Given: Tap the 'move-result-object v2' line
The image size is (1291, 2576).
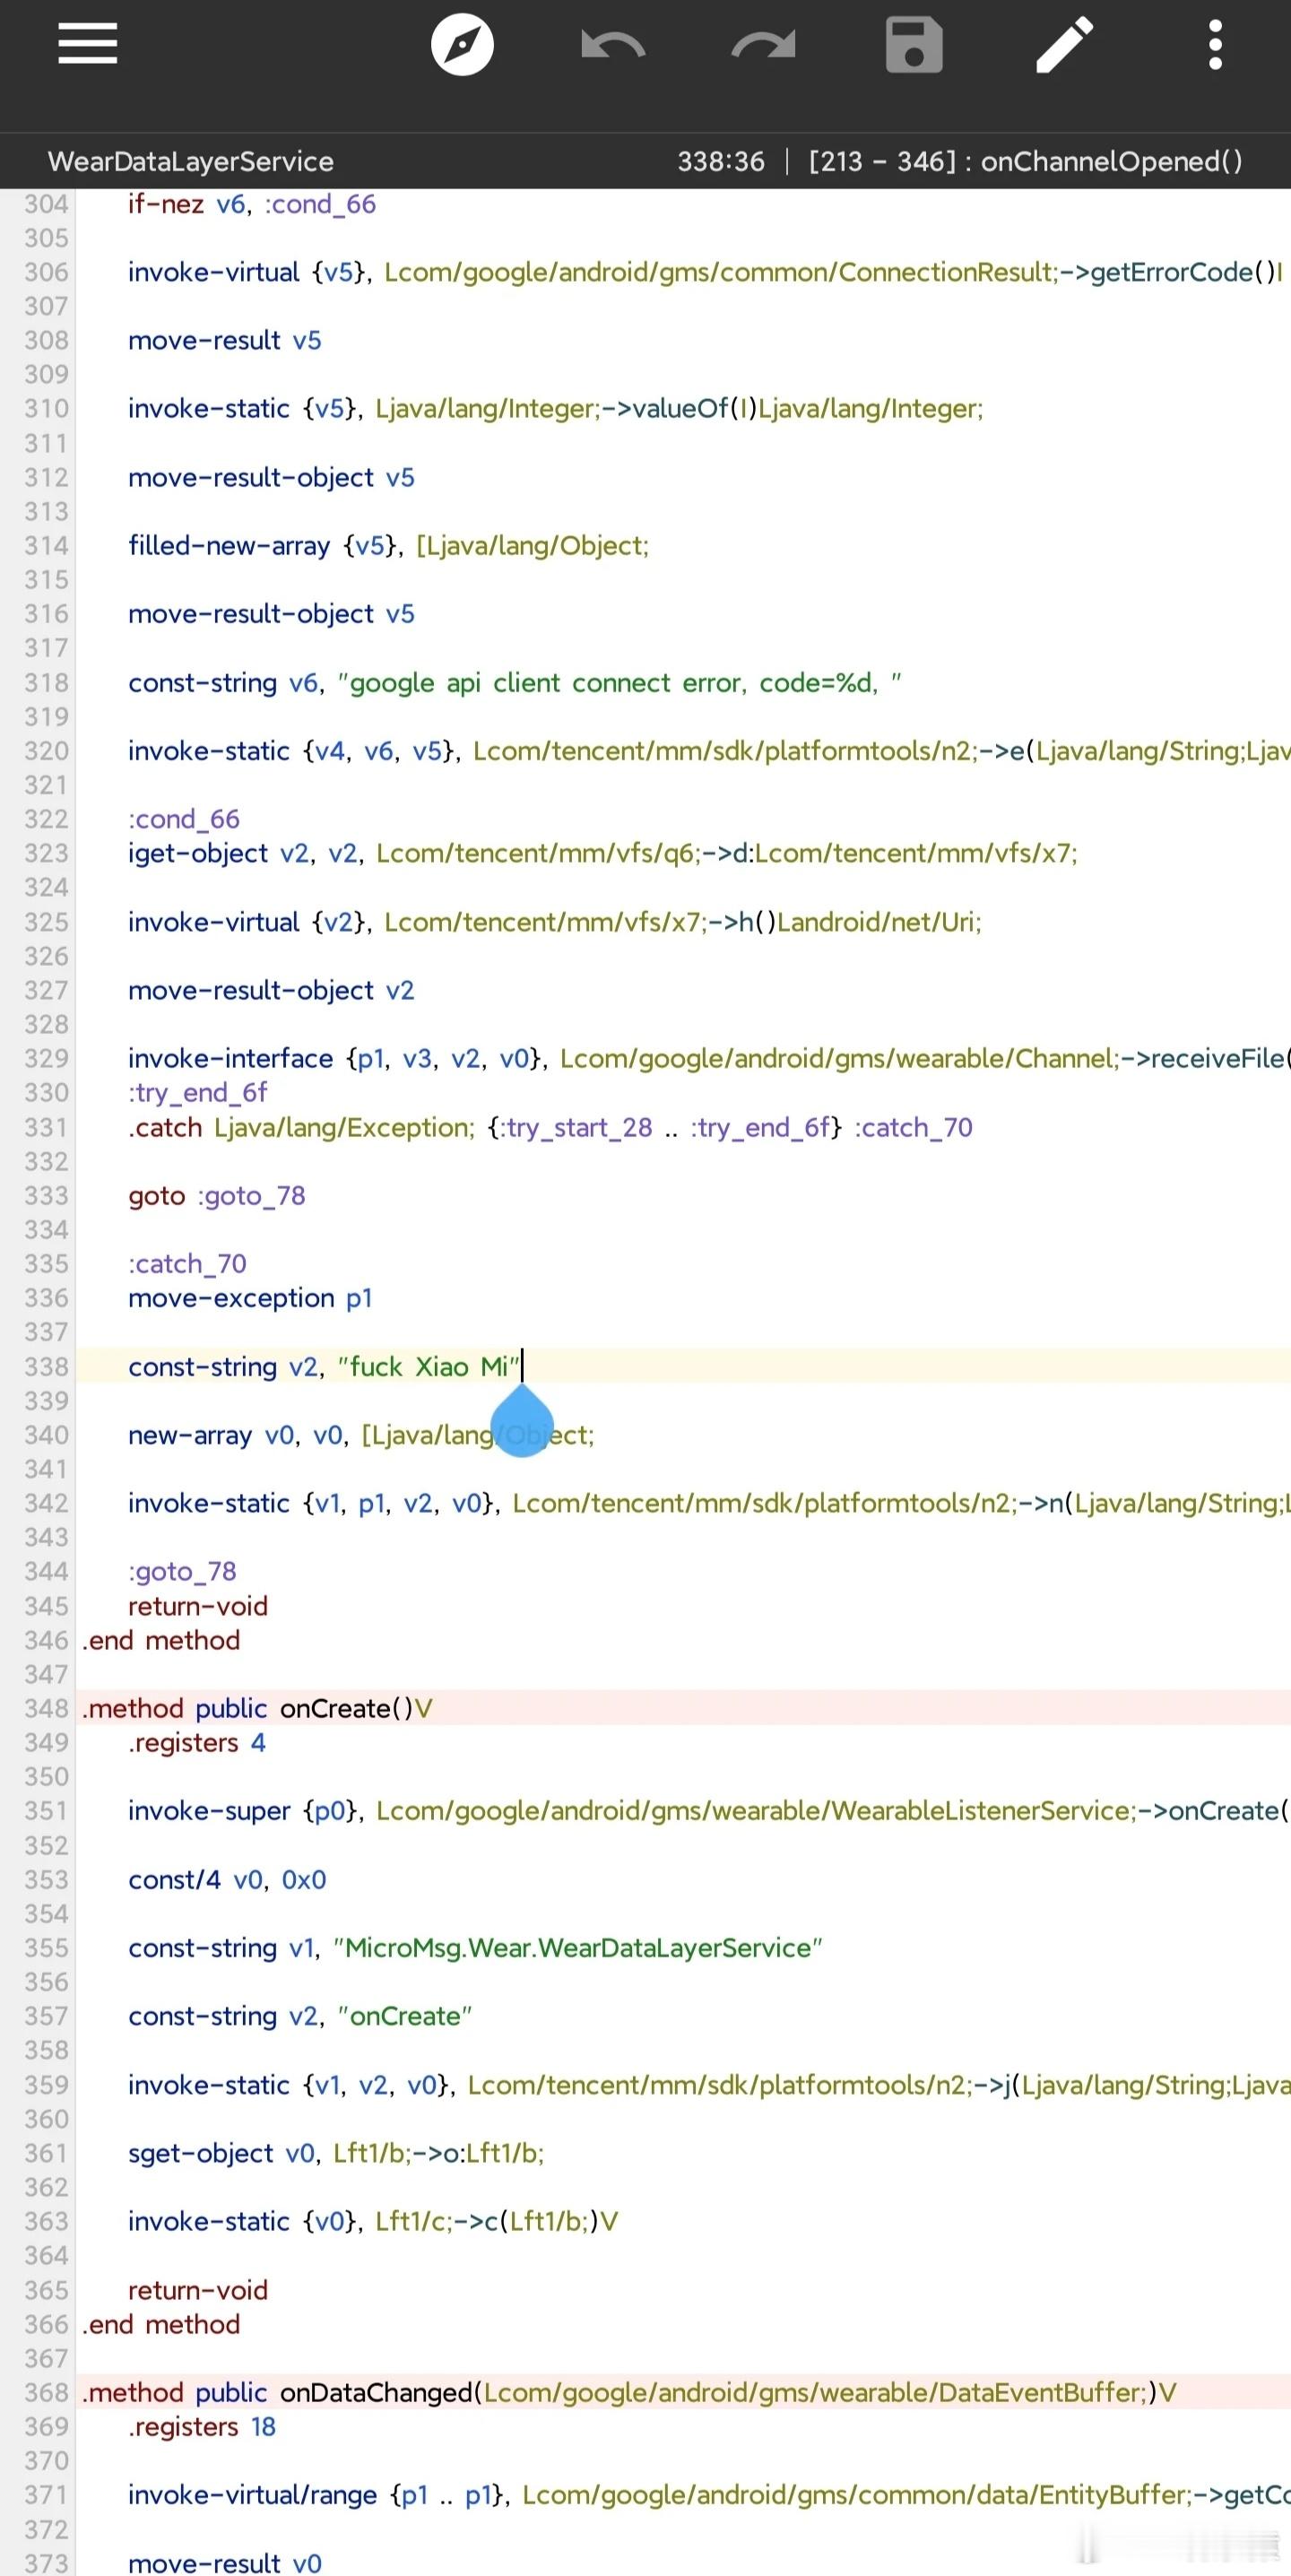Looking at the screenshot, I should click(271, 990).
